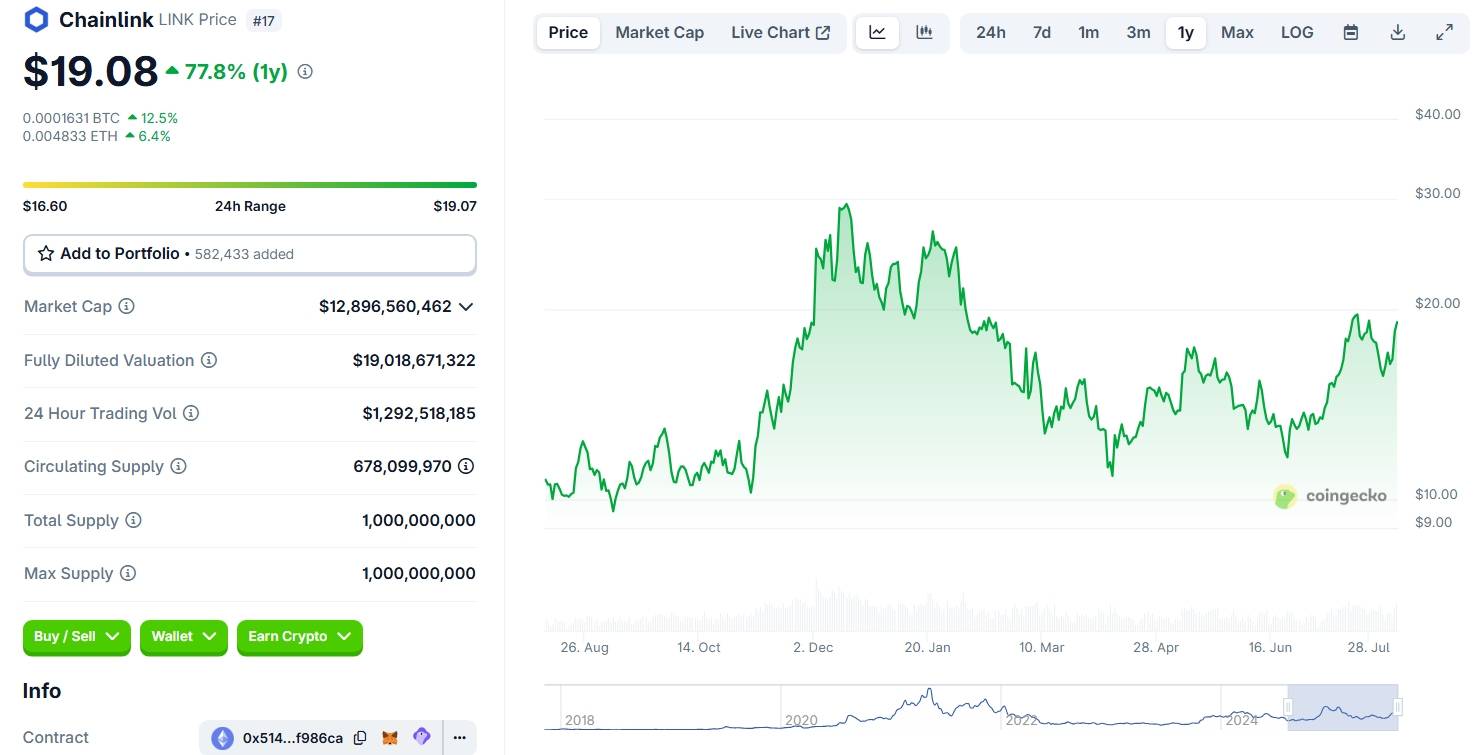This screenshot has height=755, width=1475.
Task: Show Market Cap info tooltip icon
Action: pos(127,306)
